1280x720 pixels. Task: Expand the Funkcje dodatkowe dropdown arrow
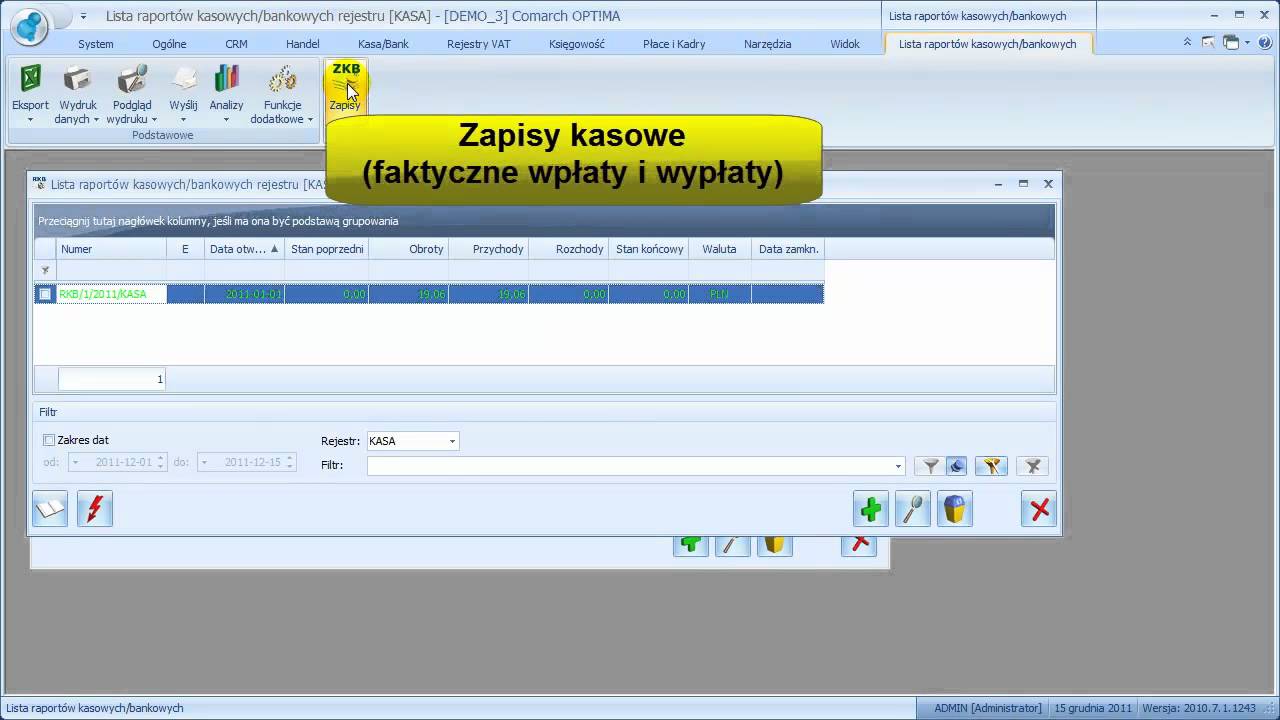310,120
